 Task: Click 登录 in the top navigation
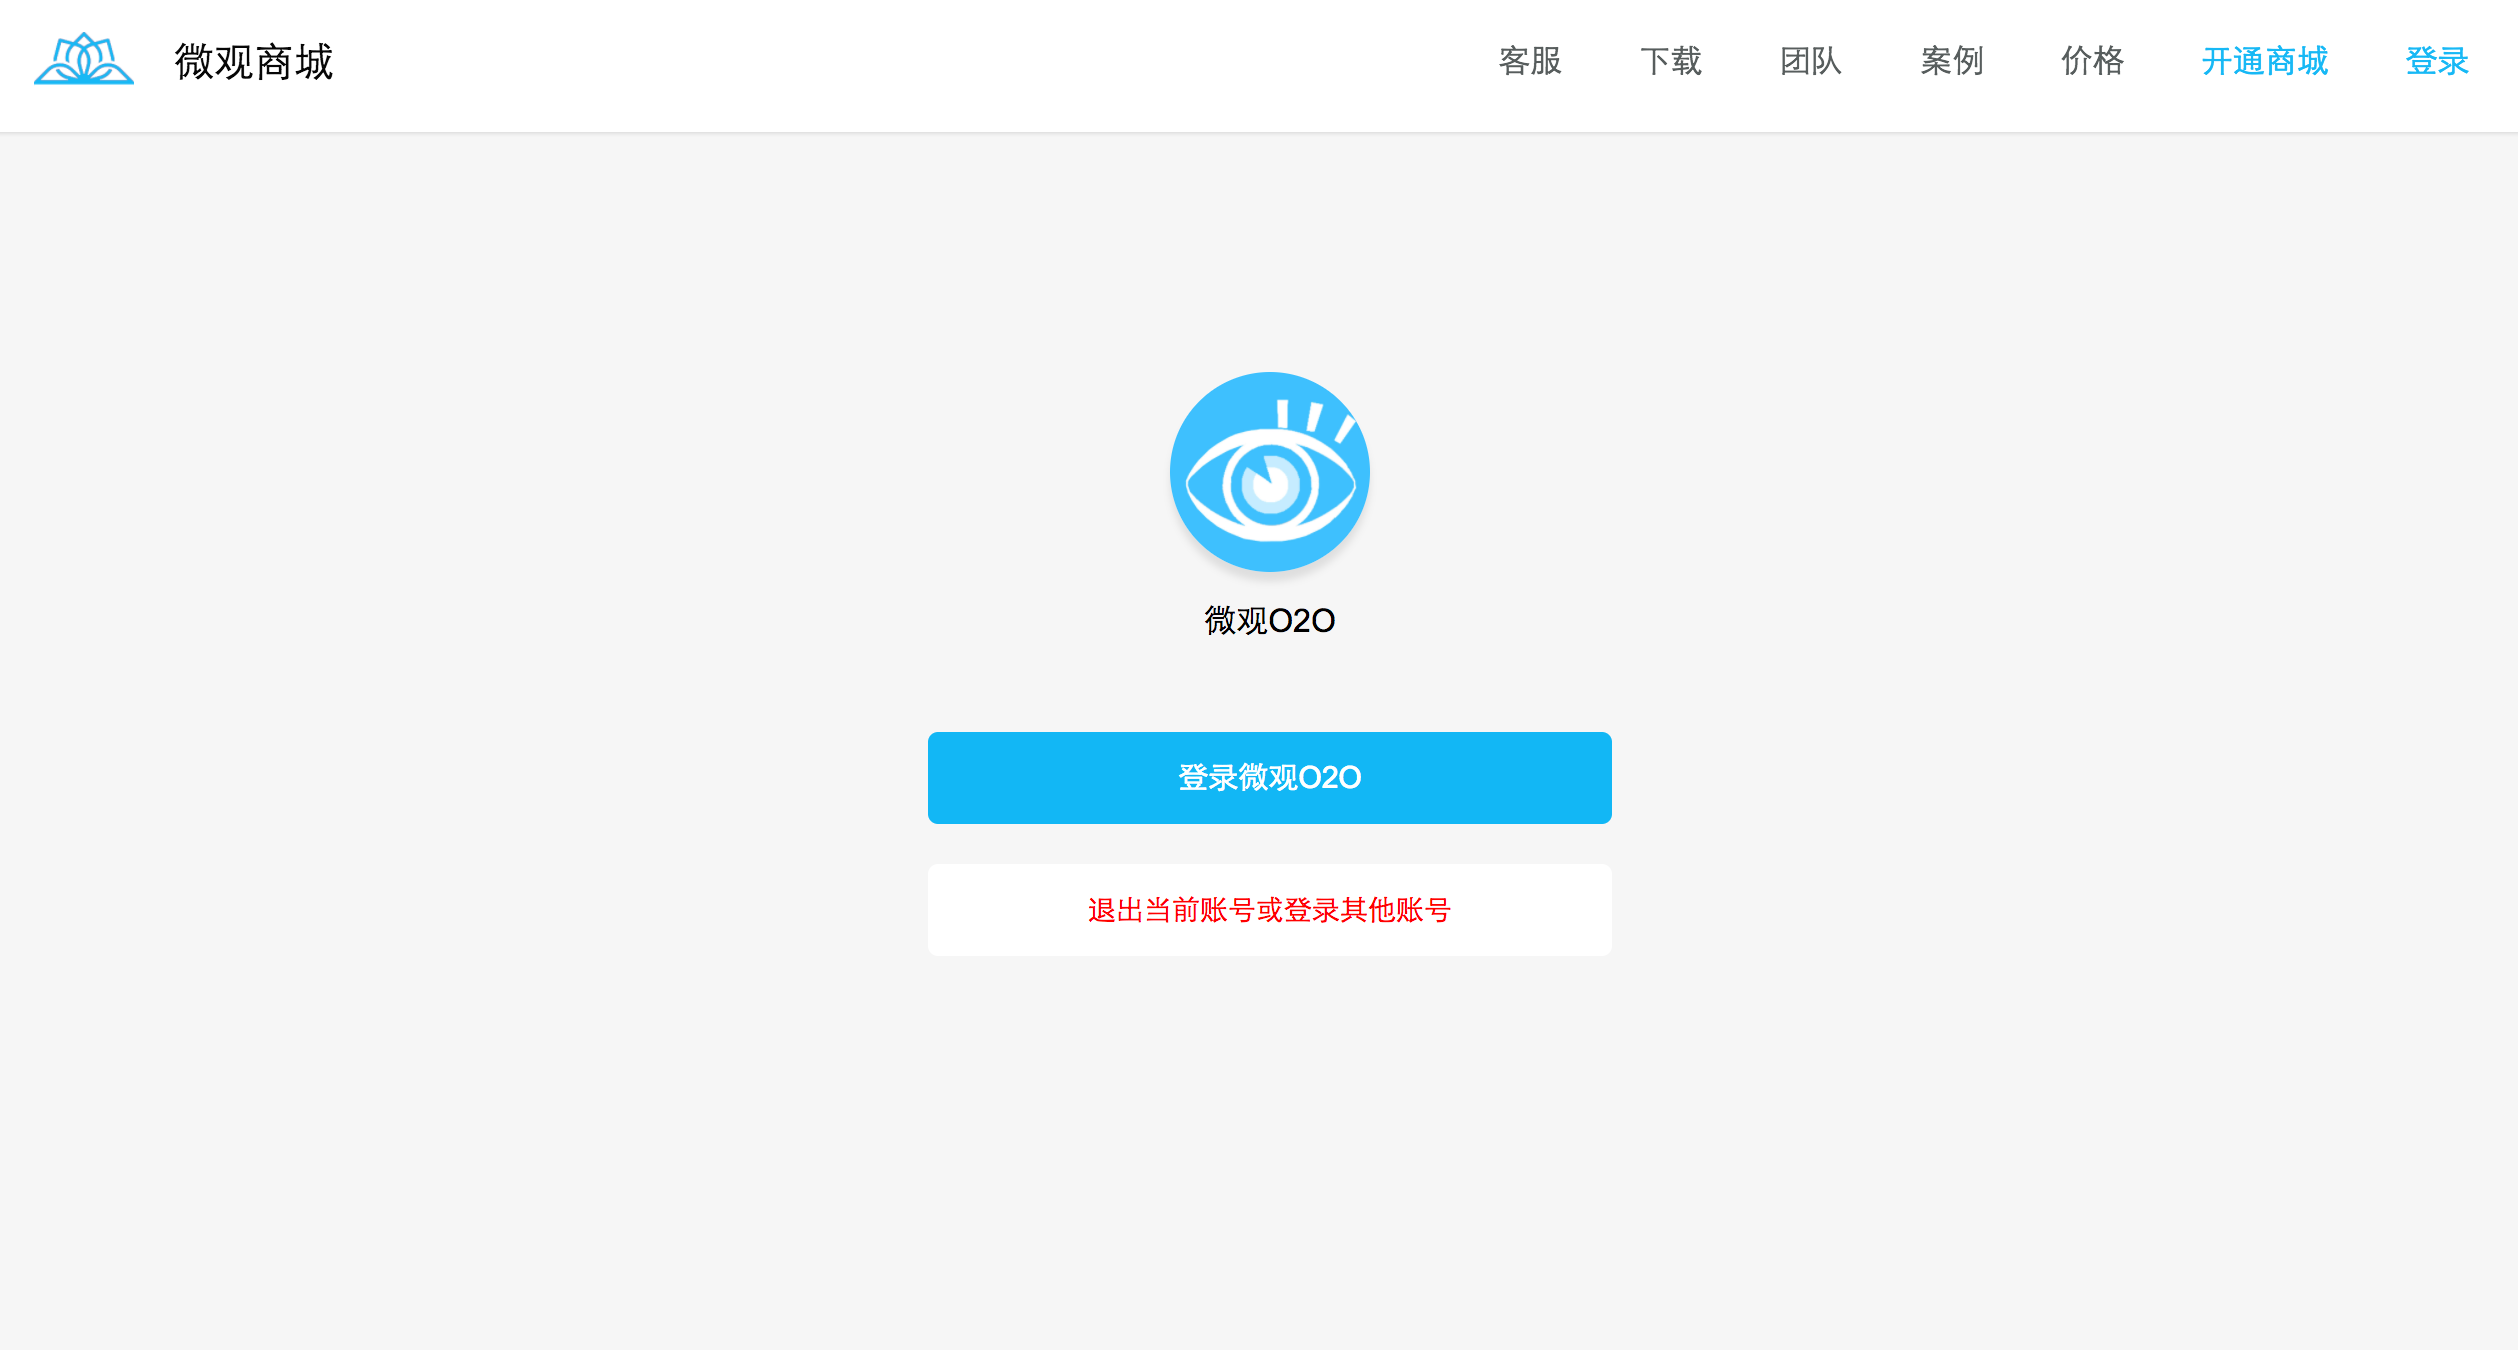click(x=2437, y=61)
